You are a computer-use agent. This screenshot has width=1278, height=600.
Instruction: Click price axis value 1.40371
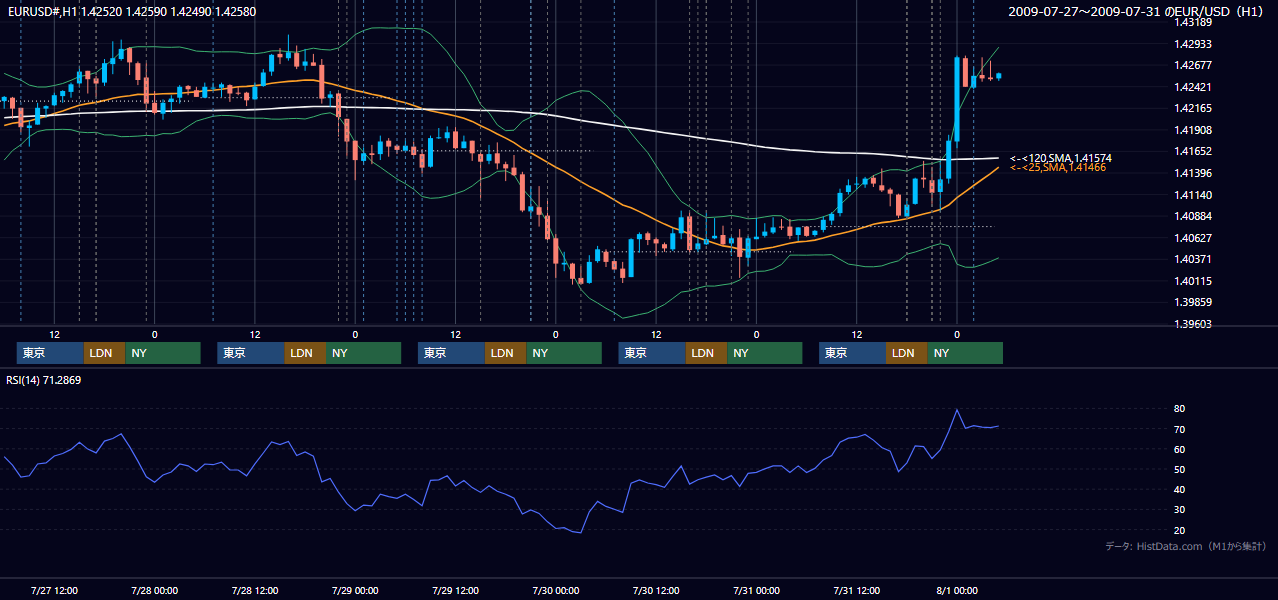click(x=1193, y=259)
